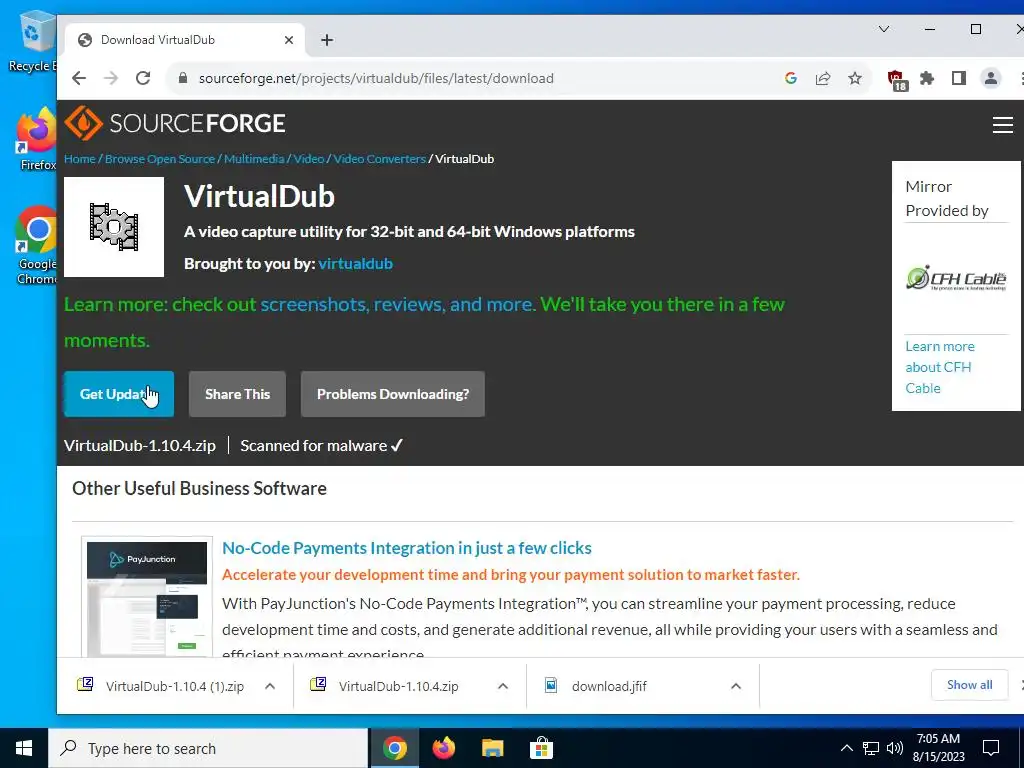Click Show all downloads button
1024x768 pixels.
[x=969, y=684]
